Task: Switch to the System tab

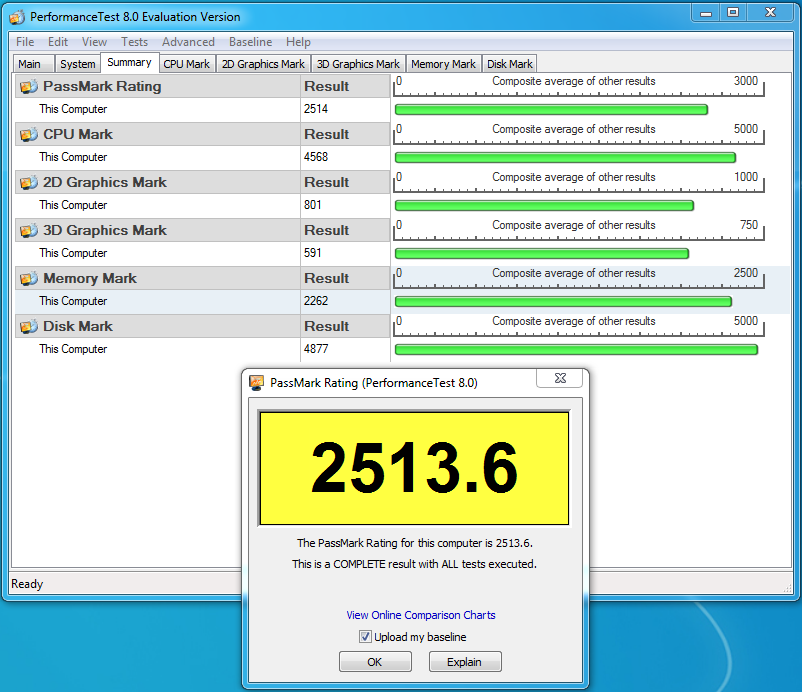Action: 78,64
